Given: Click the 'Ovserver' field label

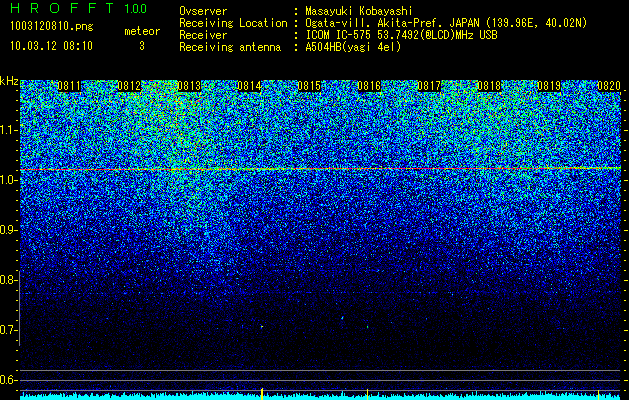Looking at the screenshot, I should (x=203, y=11).
